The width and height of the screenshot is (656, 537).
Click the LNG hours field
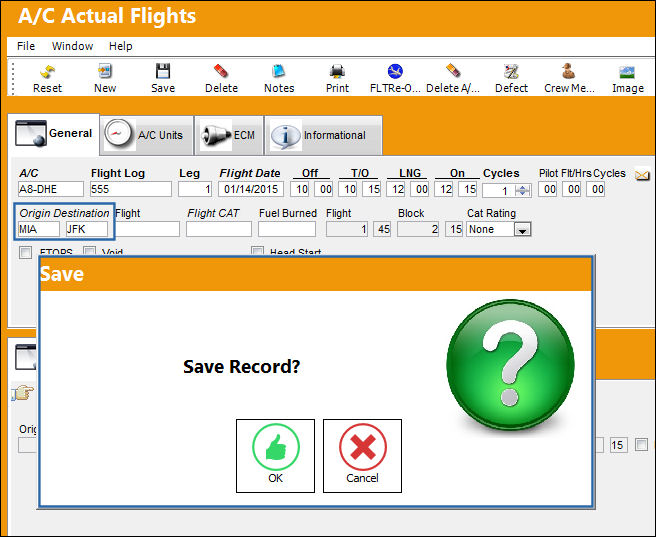click(x=396, y=189)
